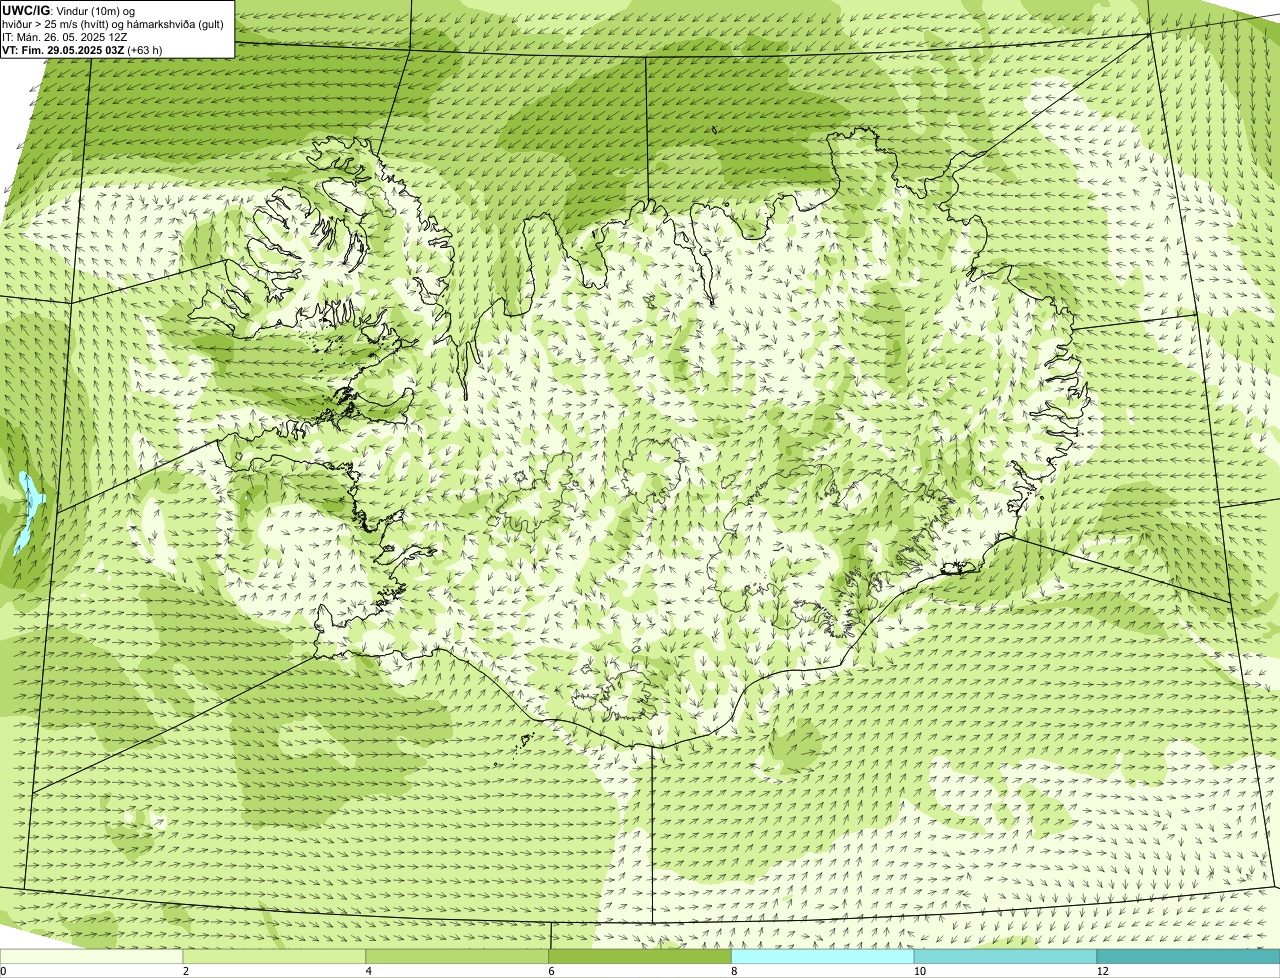The height and width of the screenshot is (978, 1280).
Task: Click the 4–6 m/s green legend swatch
Action: coord(458,957)
